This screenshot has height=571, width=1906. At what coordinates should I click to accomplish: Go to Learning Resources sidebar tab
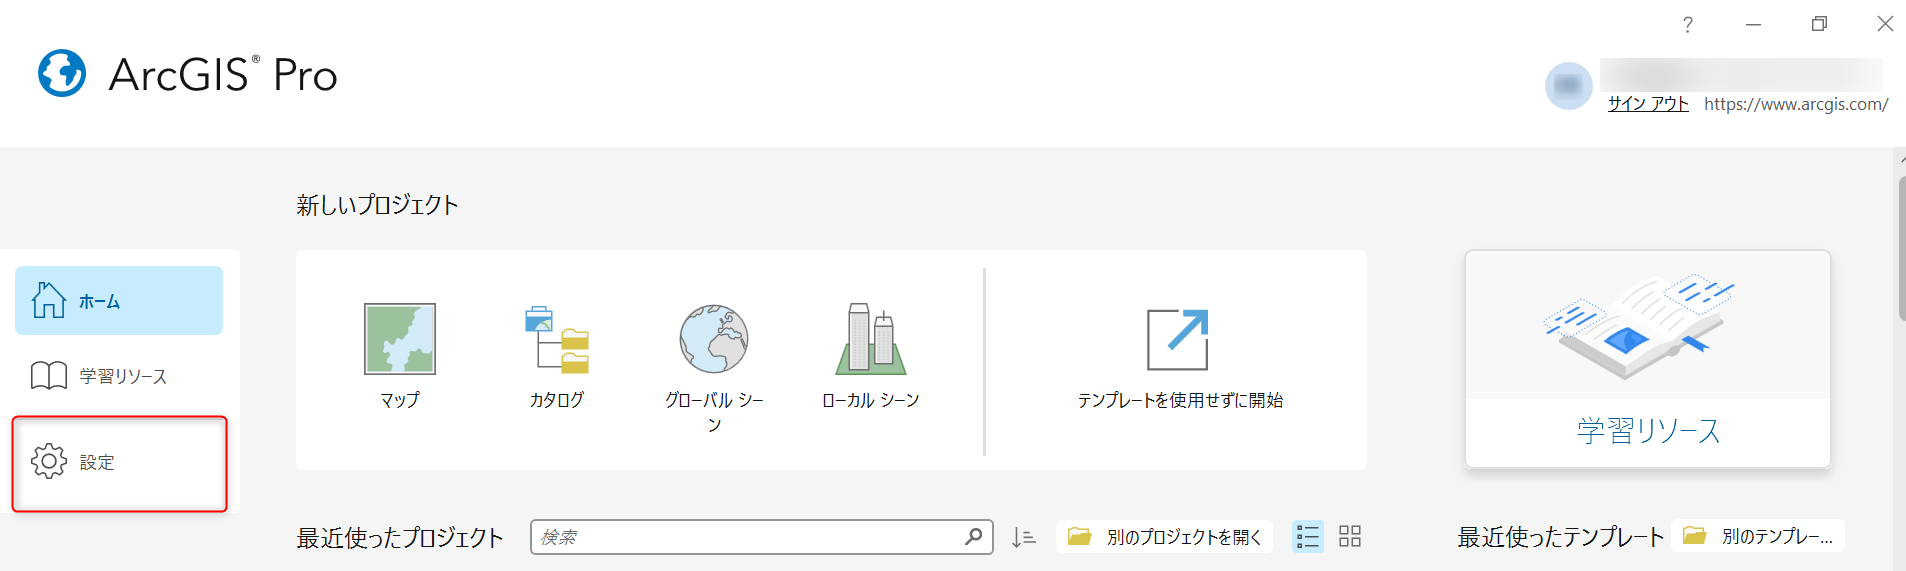point(119,376)
